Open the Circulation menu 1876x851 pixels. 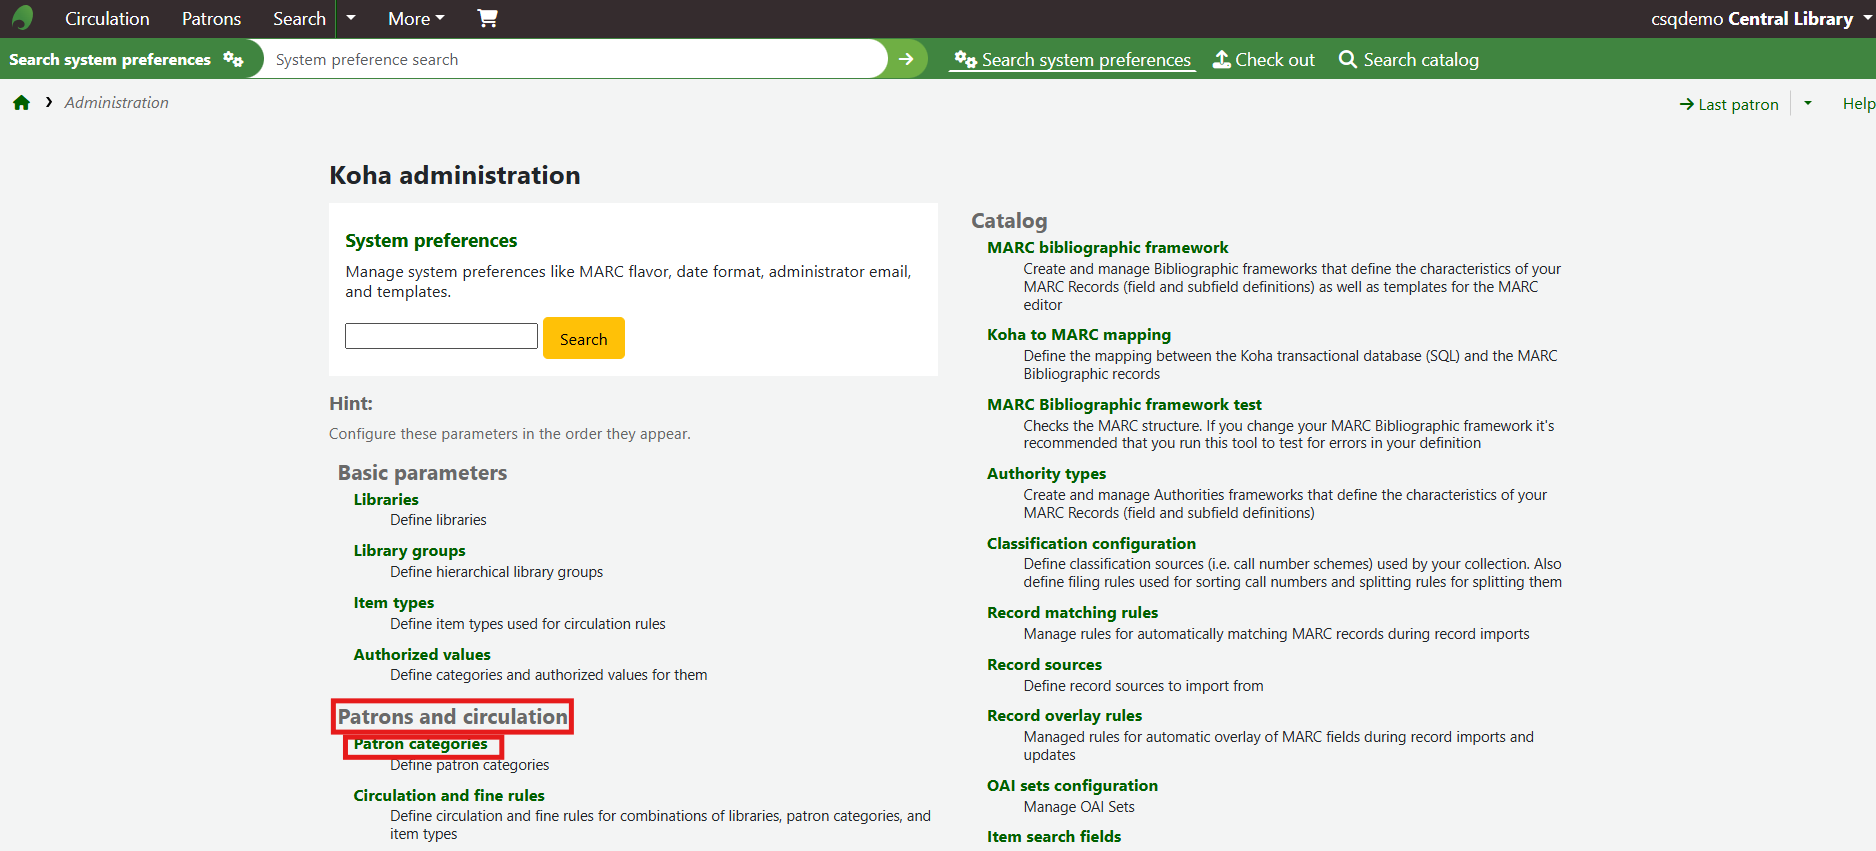[107, 18]
